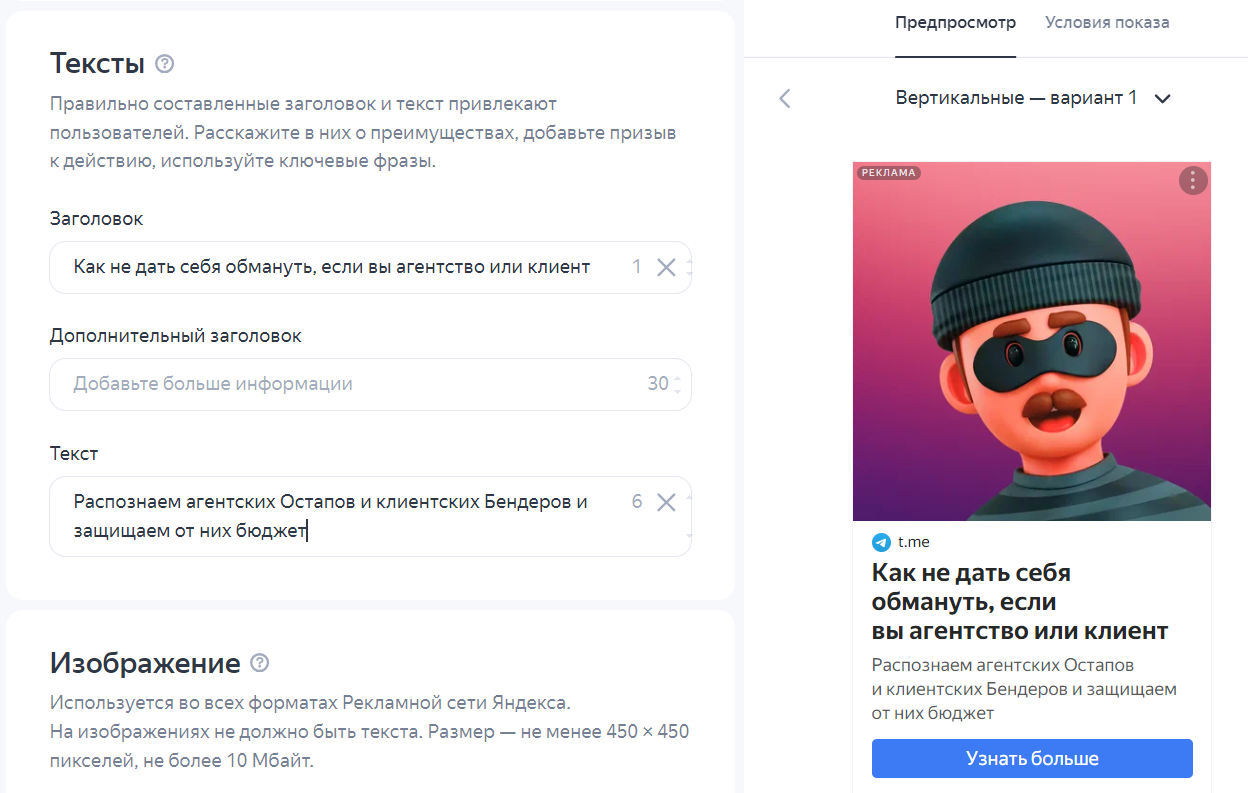1248x793 pixels.
Task: Clear the Текст field with the X icon
Action: [666, 503]
